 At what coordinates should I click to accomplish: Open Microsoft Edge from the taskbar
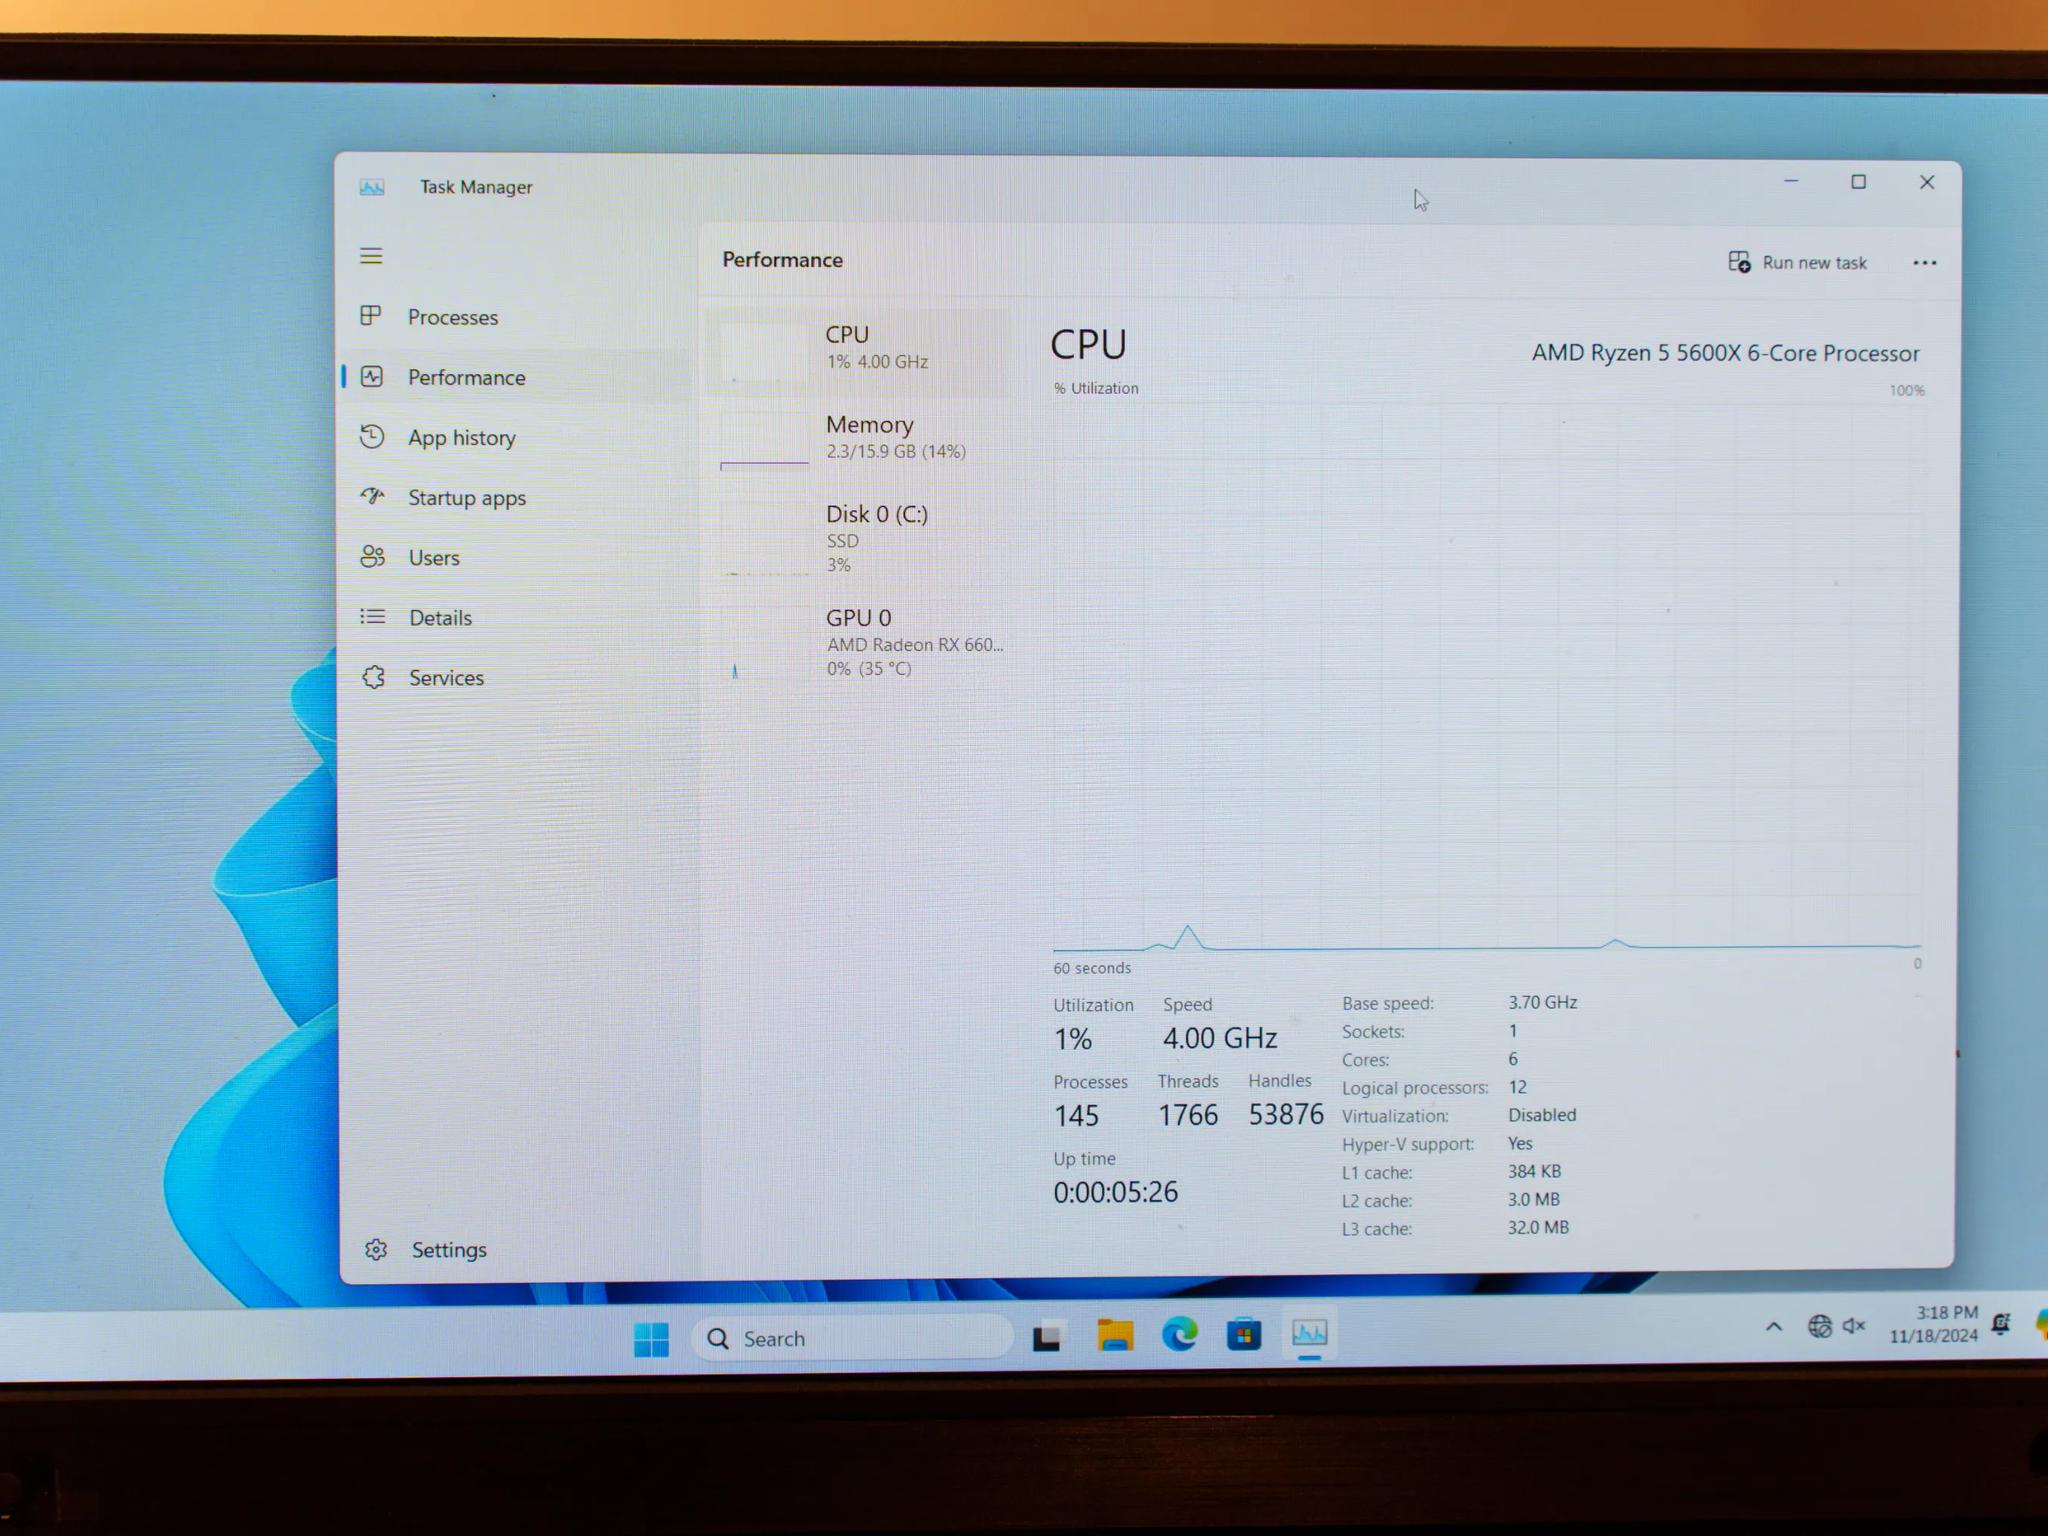[1180, 1334]
